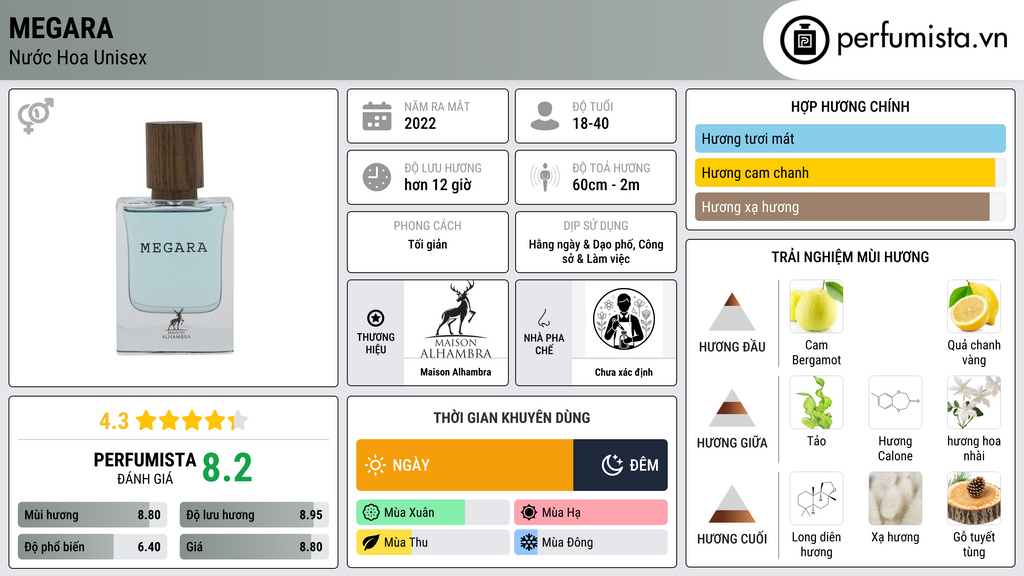1024x576 pixels.
Task: Select the Quả chanh vàng lemon image
Action: coord(974,306)
